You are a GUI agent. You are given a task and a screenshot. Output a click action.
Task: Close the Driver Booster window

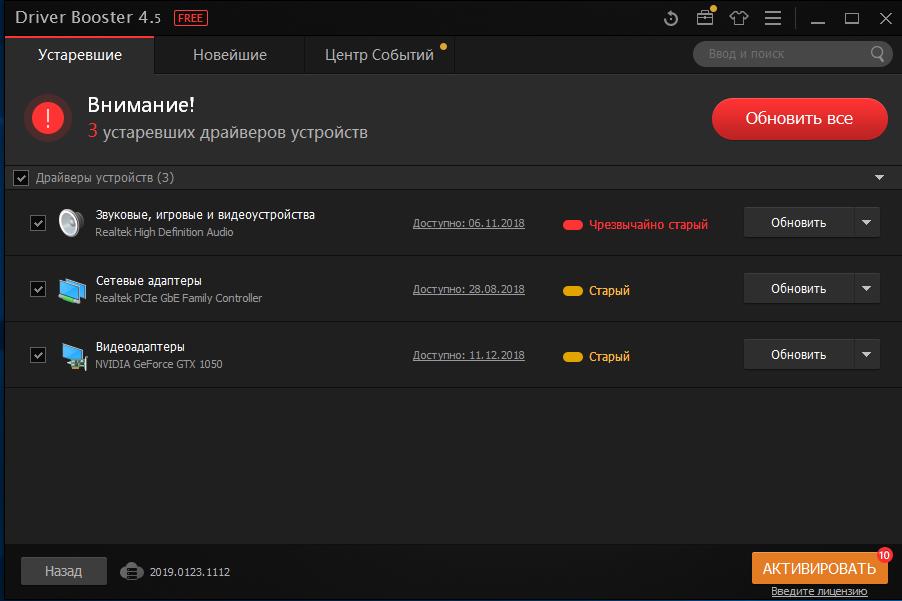coord(886,19)
